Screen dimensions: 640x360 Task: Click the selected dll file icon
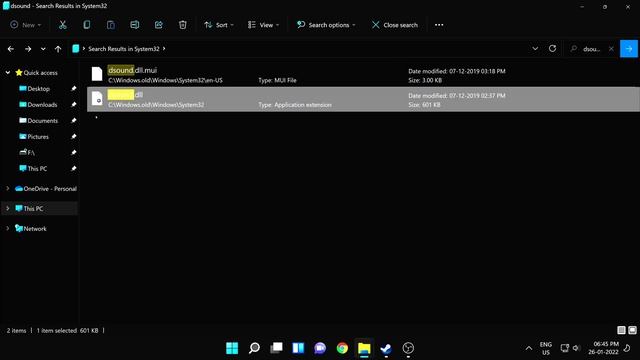coord(97,99)
